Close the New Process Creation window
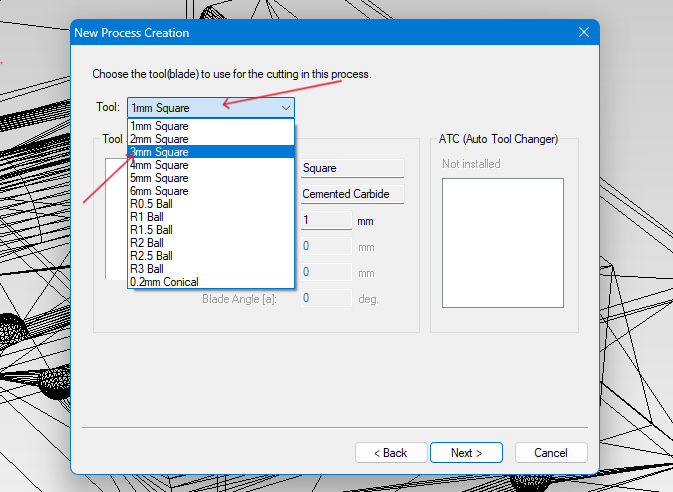Image resolution: width=673 pixels, height=492 pixels. click(x=584, y=32)
